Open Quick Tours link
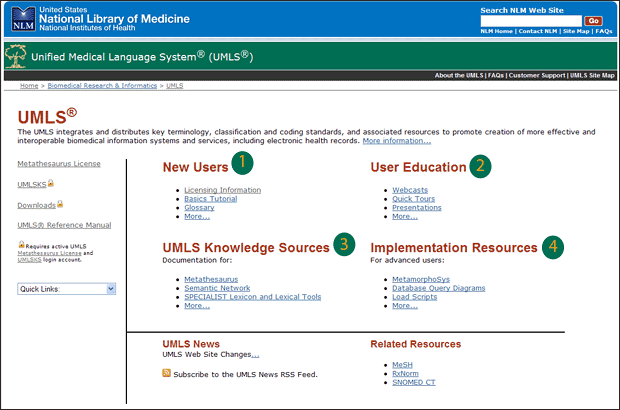This screenshot has height=410, width=620. coord(413,199)
